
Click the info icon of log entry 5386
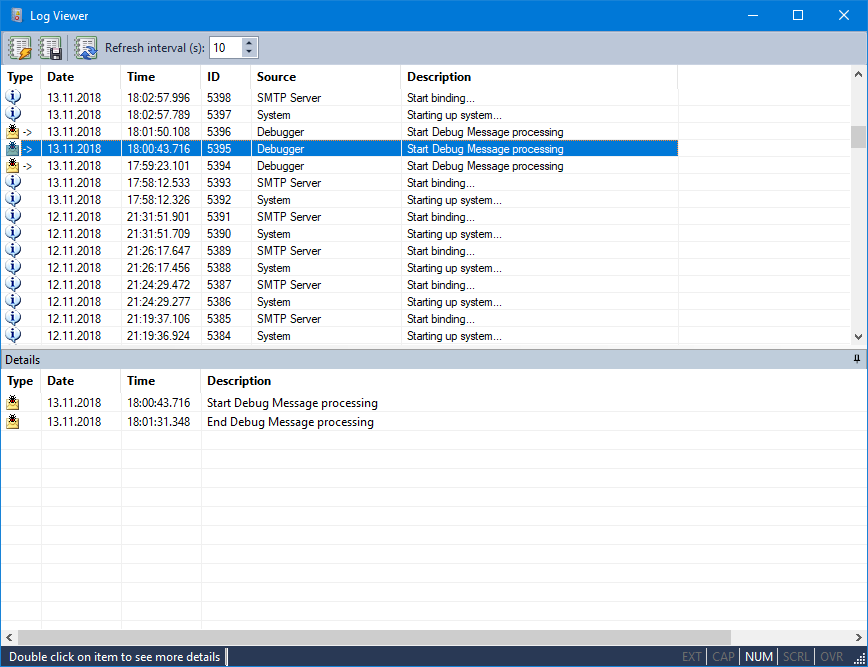[x=13, y=302]
